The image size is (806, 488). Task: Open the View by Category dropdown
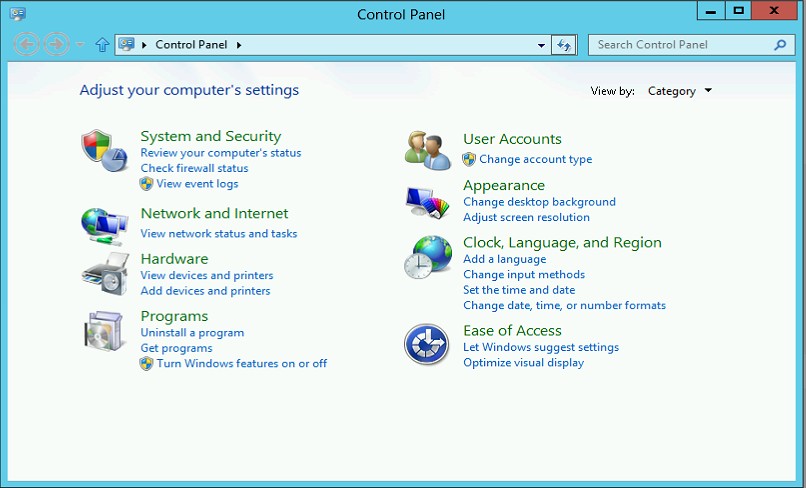click(680, 91)
